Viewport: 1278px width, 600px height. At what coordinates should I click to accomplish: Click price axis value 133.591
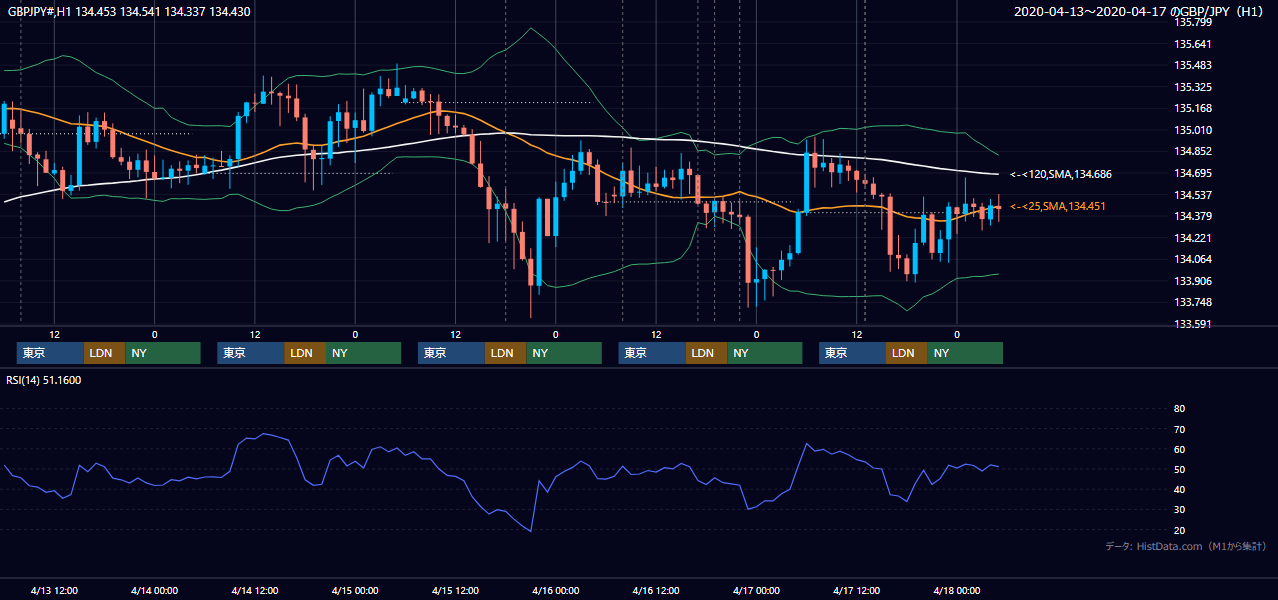click(1193, 324)
